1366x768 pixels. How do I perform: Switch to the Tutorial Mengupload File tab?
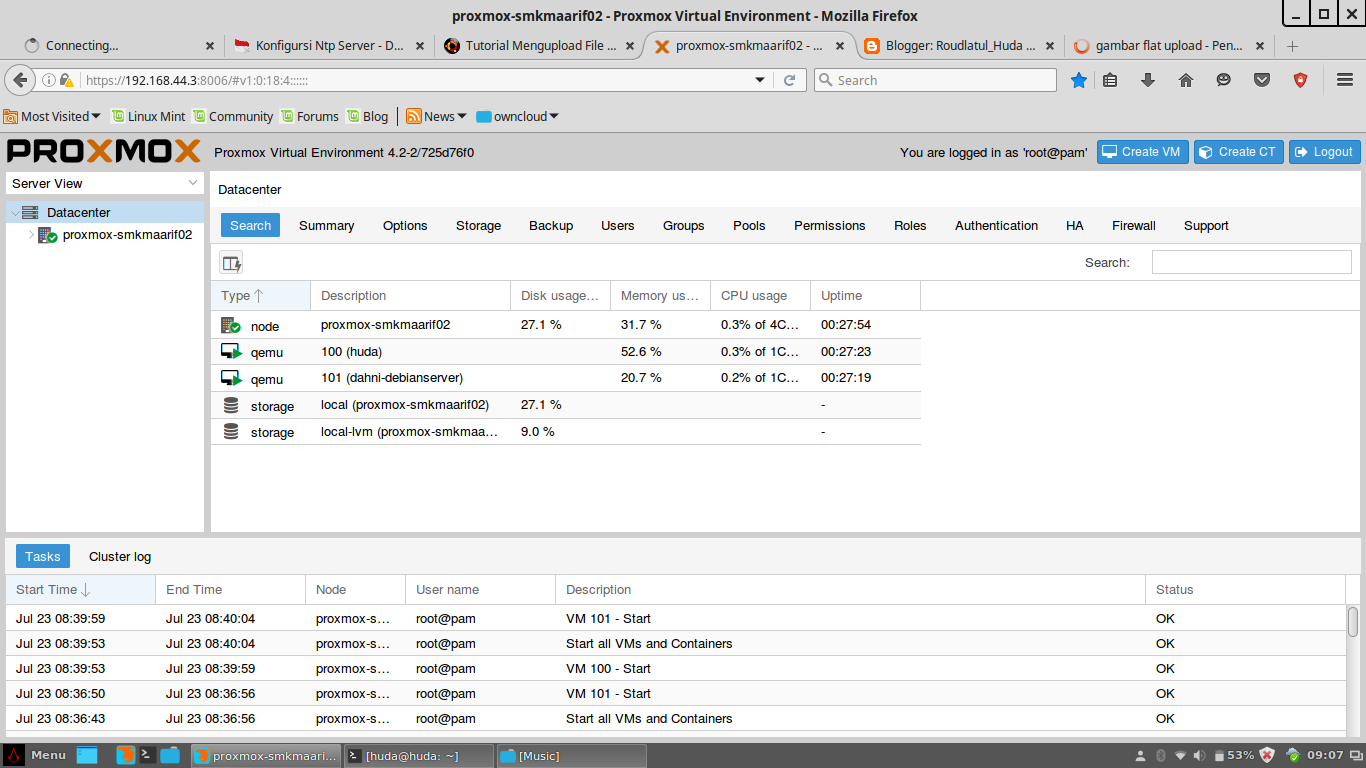pos(538,46)
